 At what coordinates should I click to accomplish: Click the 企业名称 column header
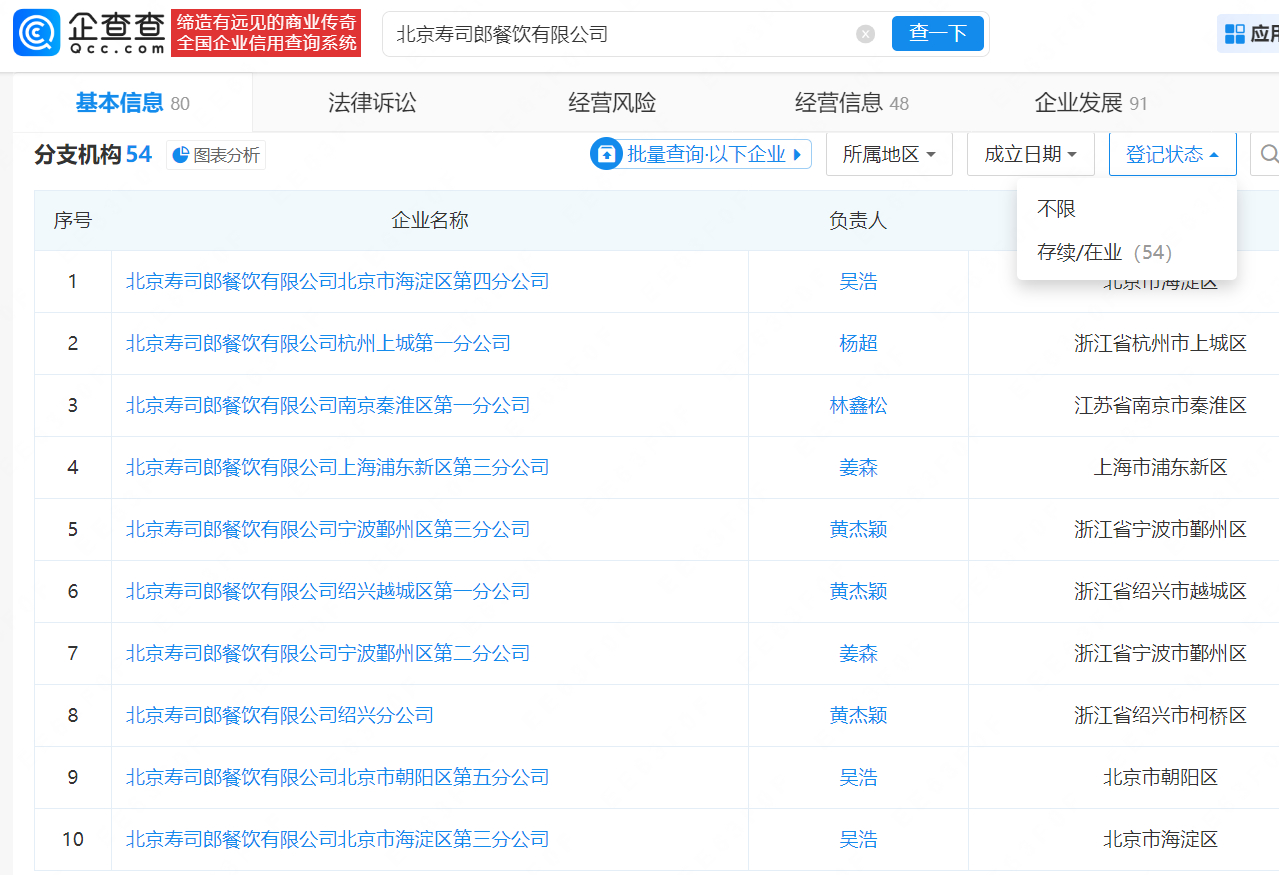[430, 220]
